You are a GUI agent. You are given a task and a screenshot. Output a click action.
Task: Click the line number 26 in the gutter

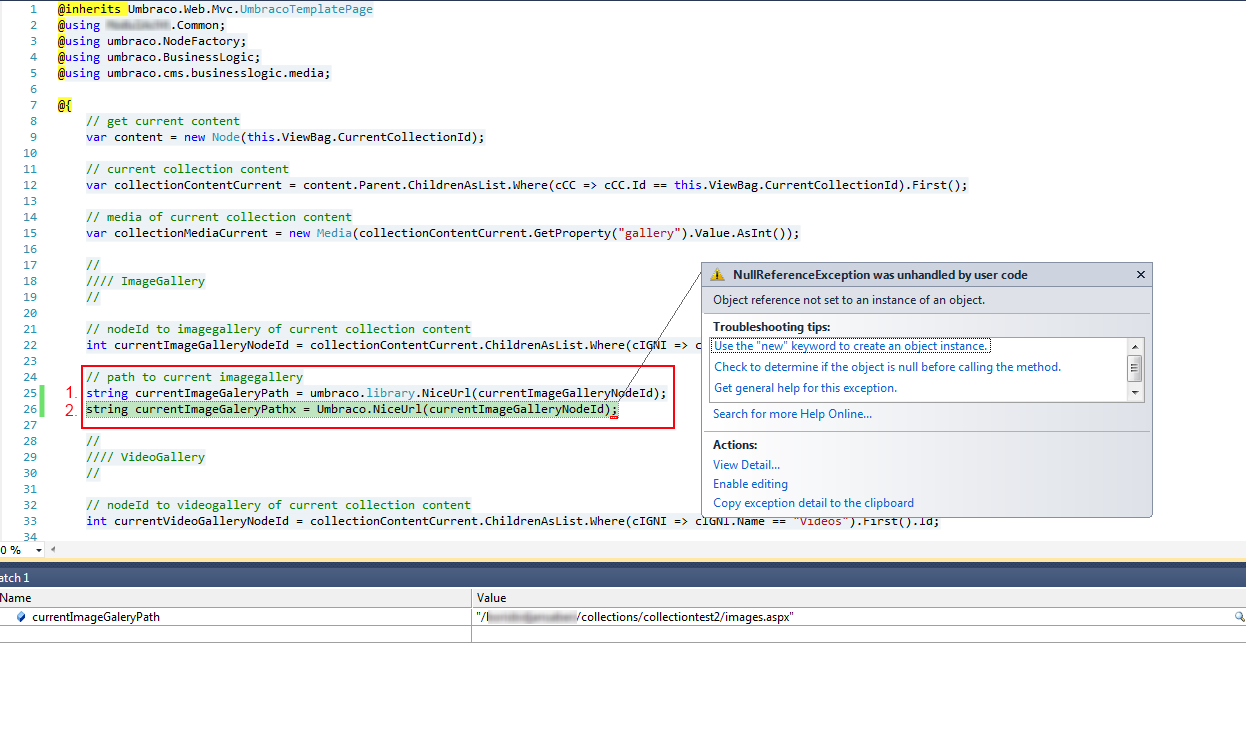[x=29, y=409]
